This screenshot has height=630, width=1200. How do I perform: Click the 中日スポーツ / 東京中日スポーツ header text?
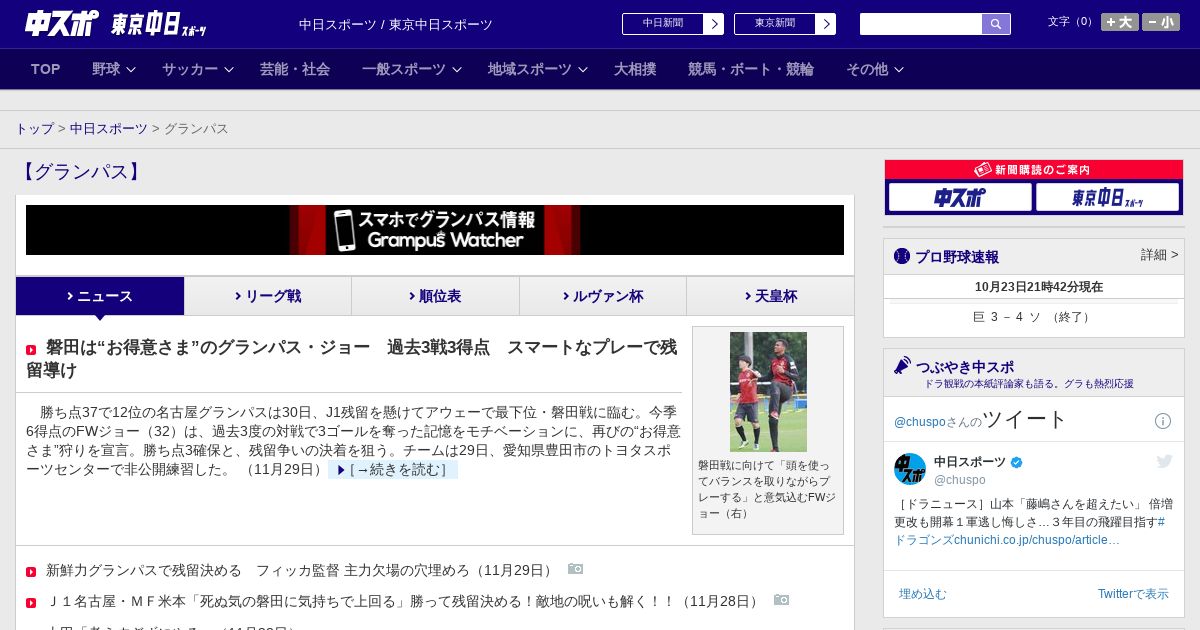396,24
